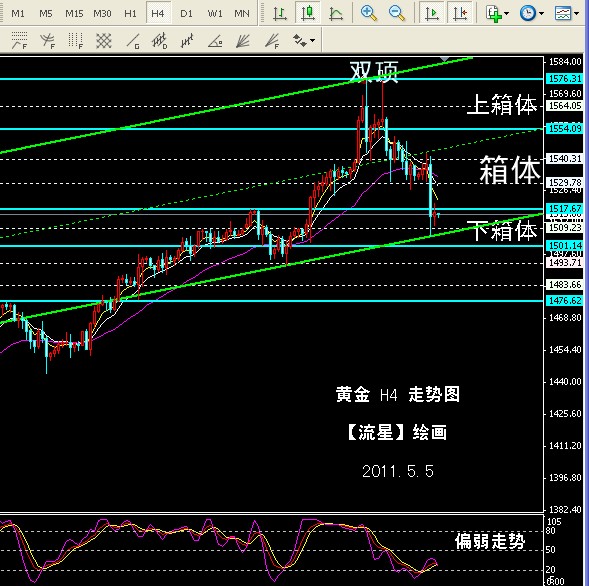This screenshot has height=586, width=589.
Task: Select the Fibonacci fan tool
Action: pyautogui.click(x=272, y=41)
